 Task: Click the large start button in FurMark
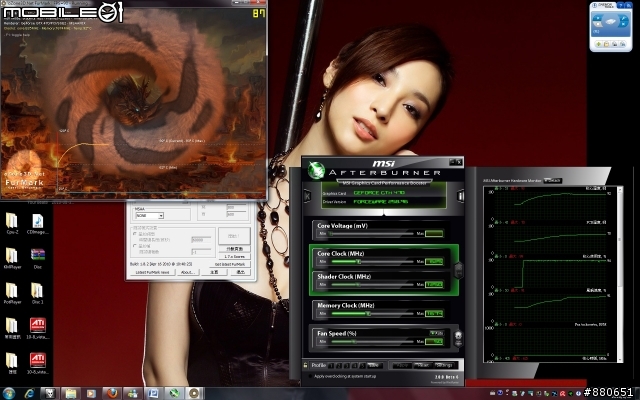tap(234, 236)
